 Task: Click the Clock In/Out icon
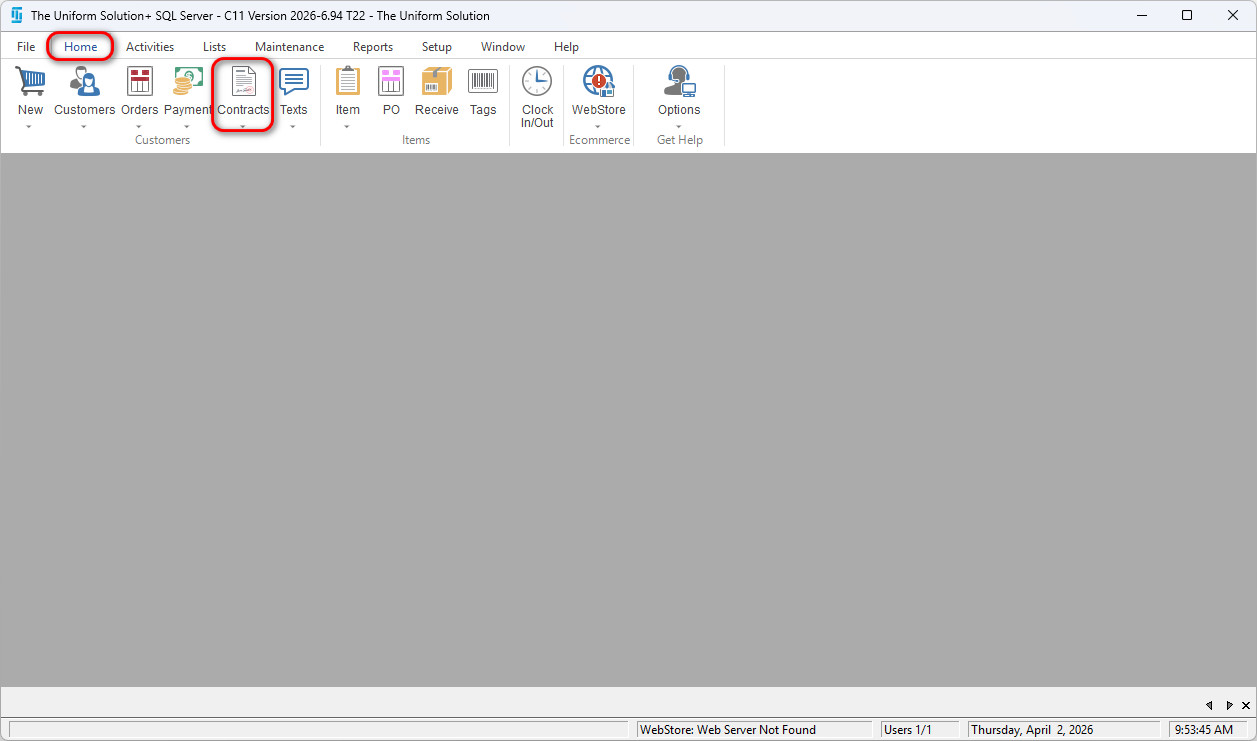537,82
